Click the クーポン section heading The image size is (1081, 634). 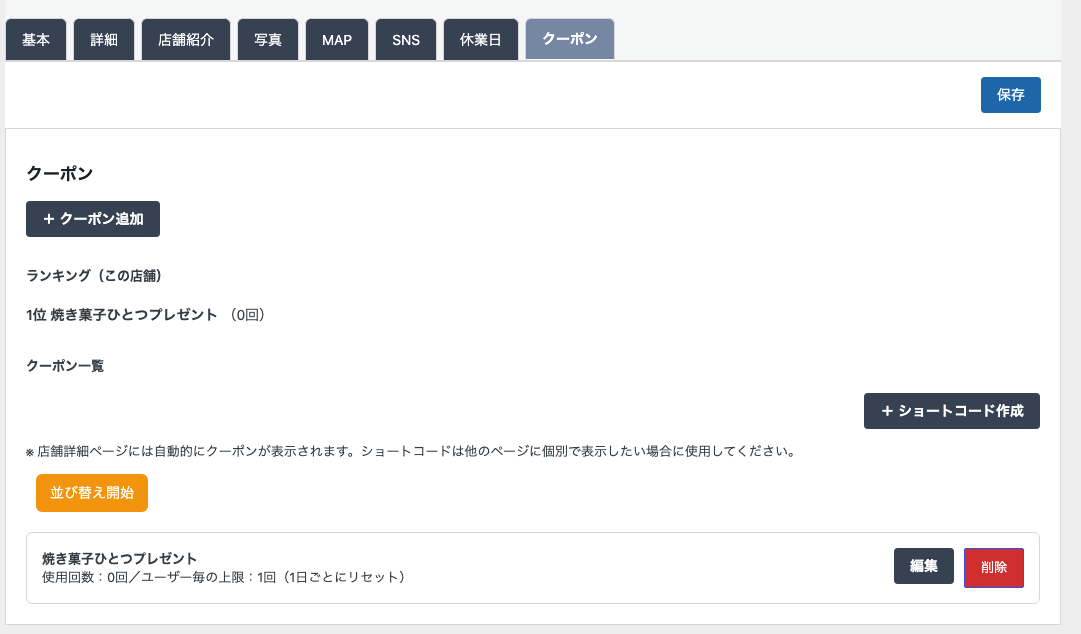tap(60, 174)
